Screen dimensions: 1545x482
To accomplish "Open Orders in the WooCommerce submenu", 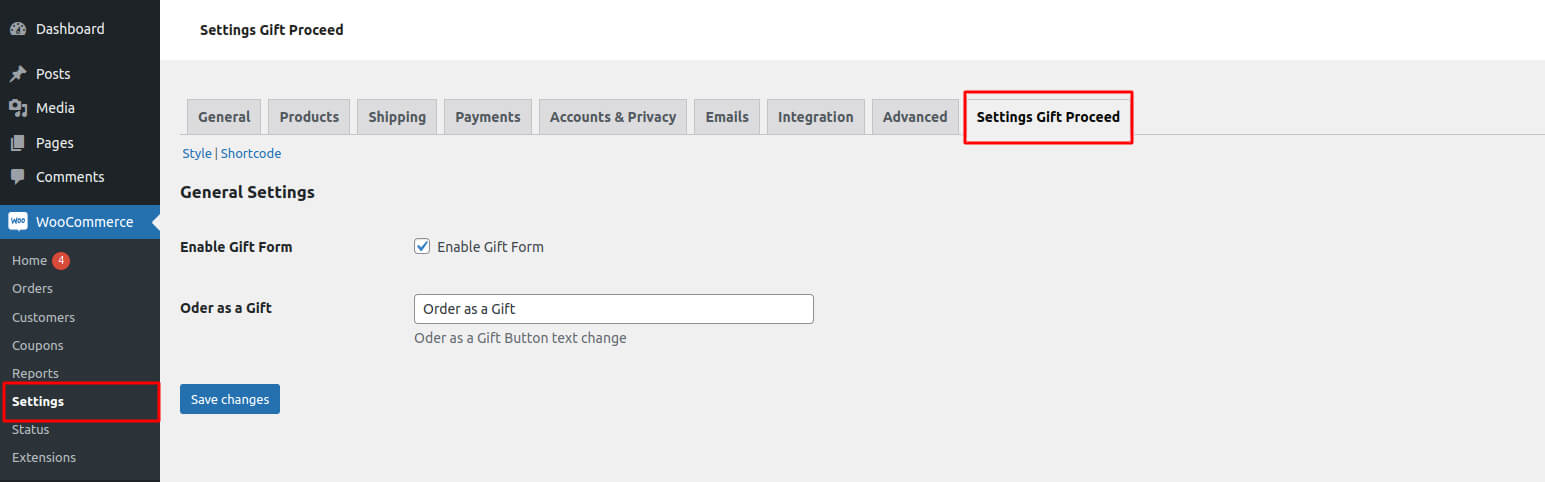I will (x=32, y=288).
